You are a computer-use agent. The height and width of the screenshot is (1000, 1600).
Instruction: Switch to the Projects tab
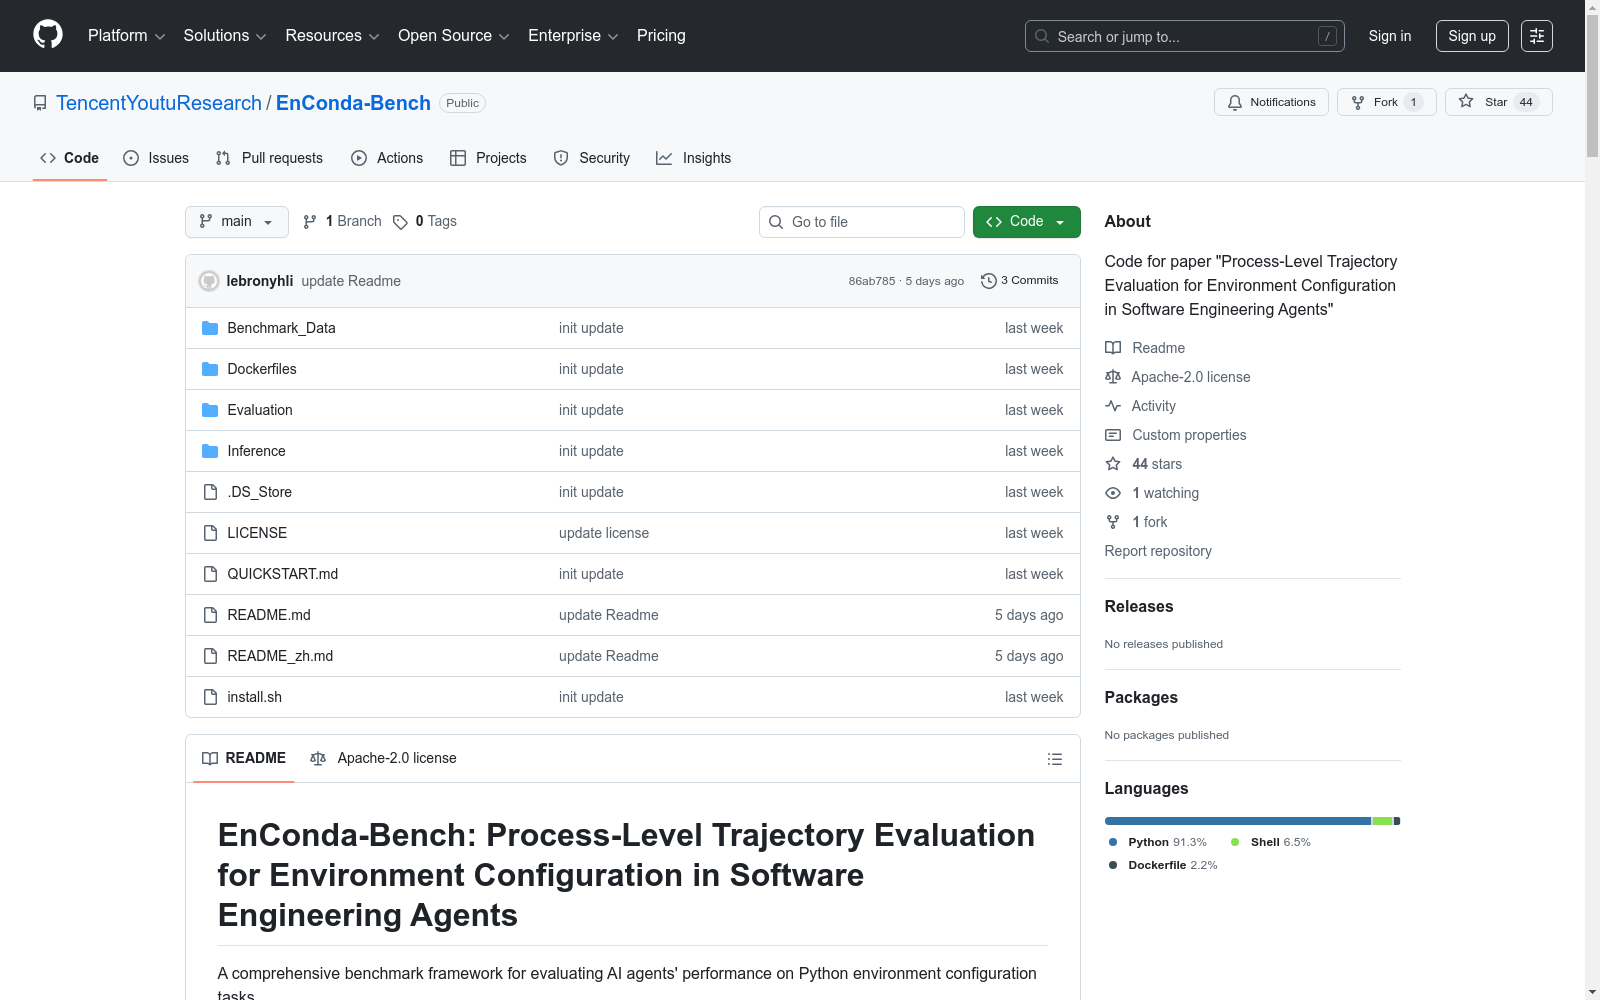pos(488,158)
